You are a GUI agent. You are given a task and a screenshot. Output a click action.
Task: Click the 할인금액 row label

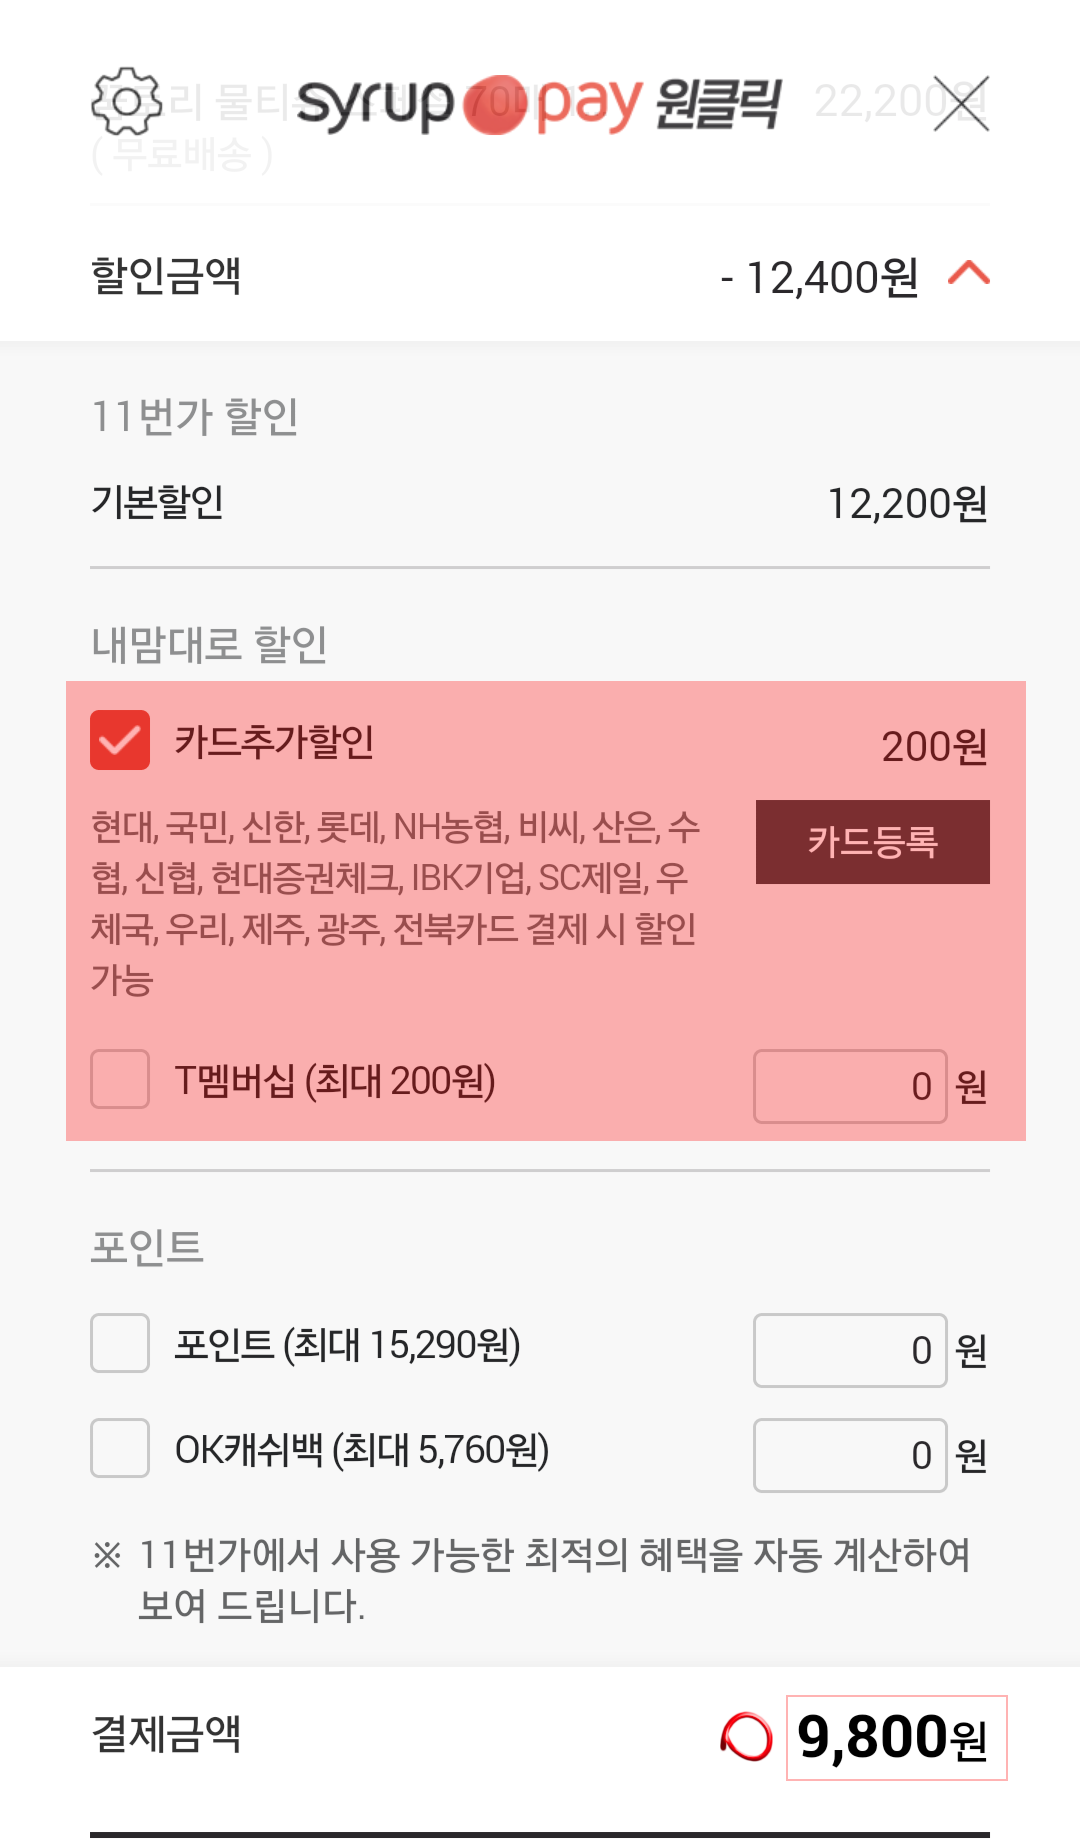pos(166,275)
